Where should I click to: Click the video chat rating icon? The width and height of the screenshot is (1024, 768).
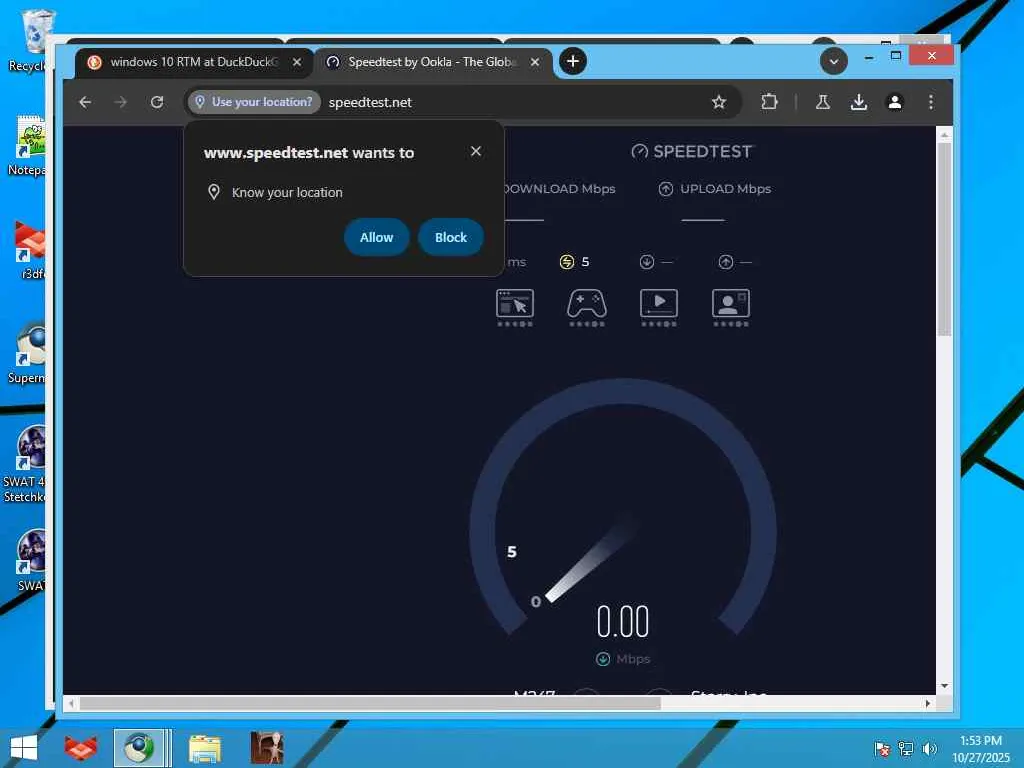point(731,308)
